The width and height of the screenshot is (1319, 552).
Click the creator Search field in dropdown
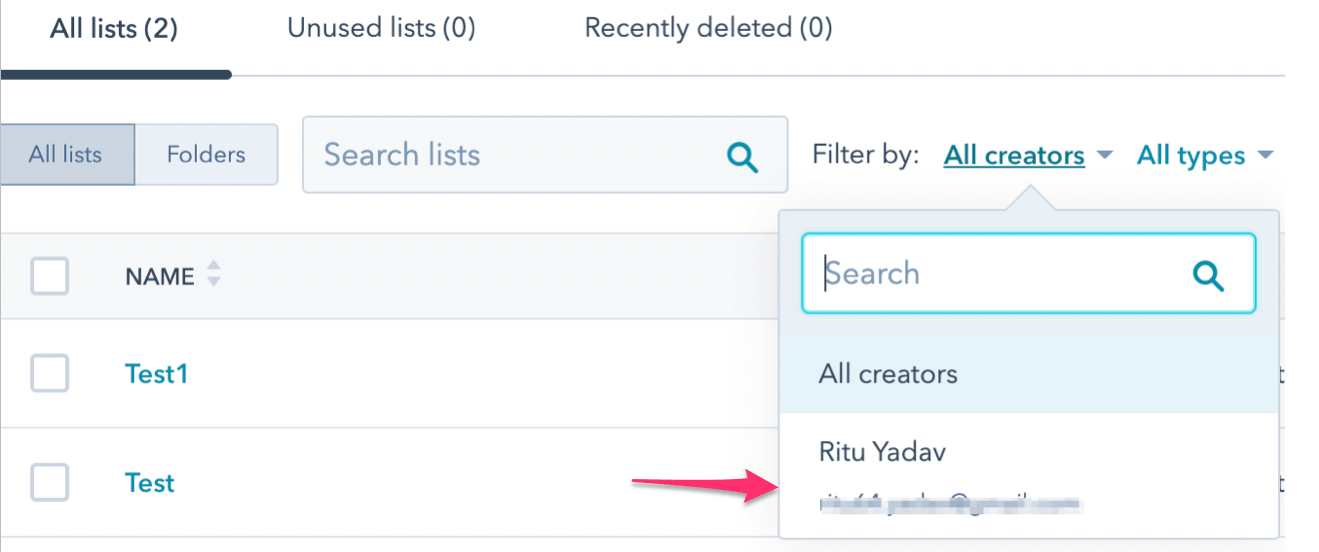pyautogui.click(x=1000, y=274)
